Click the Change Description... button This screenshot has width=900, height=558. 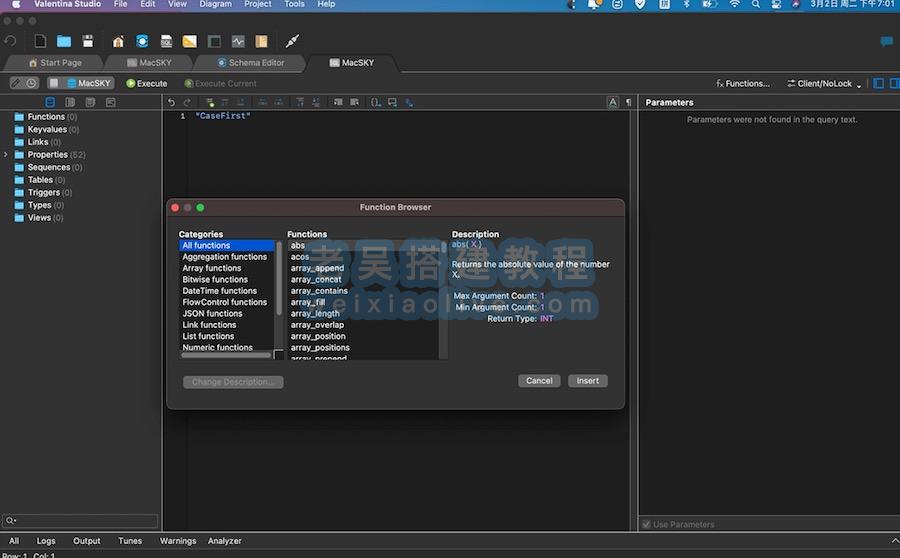233,382
